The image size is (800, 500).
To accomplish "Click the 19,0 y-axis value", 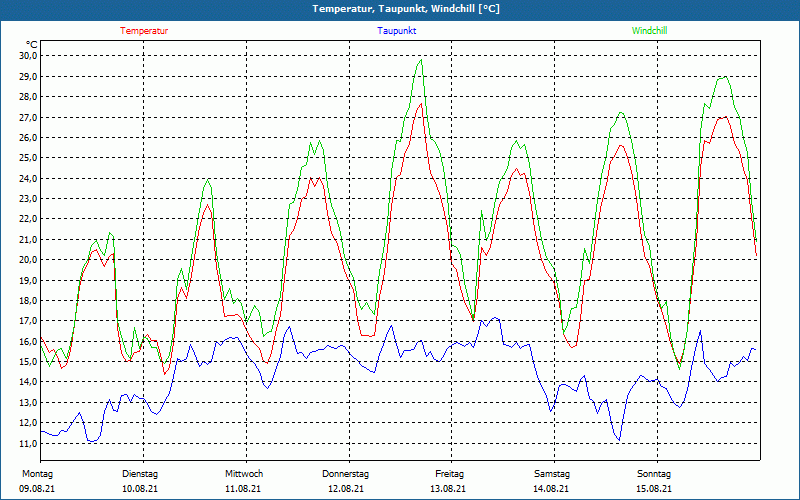I will [29, 280].
